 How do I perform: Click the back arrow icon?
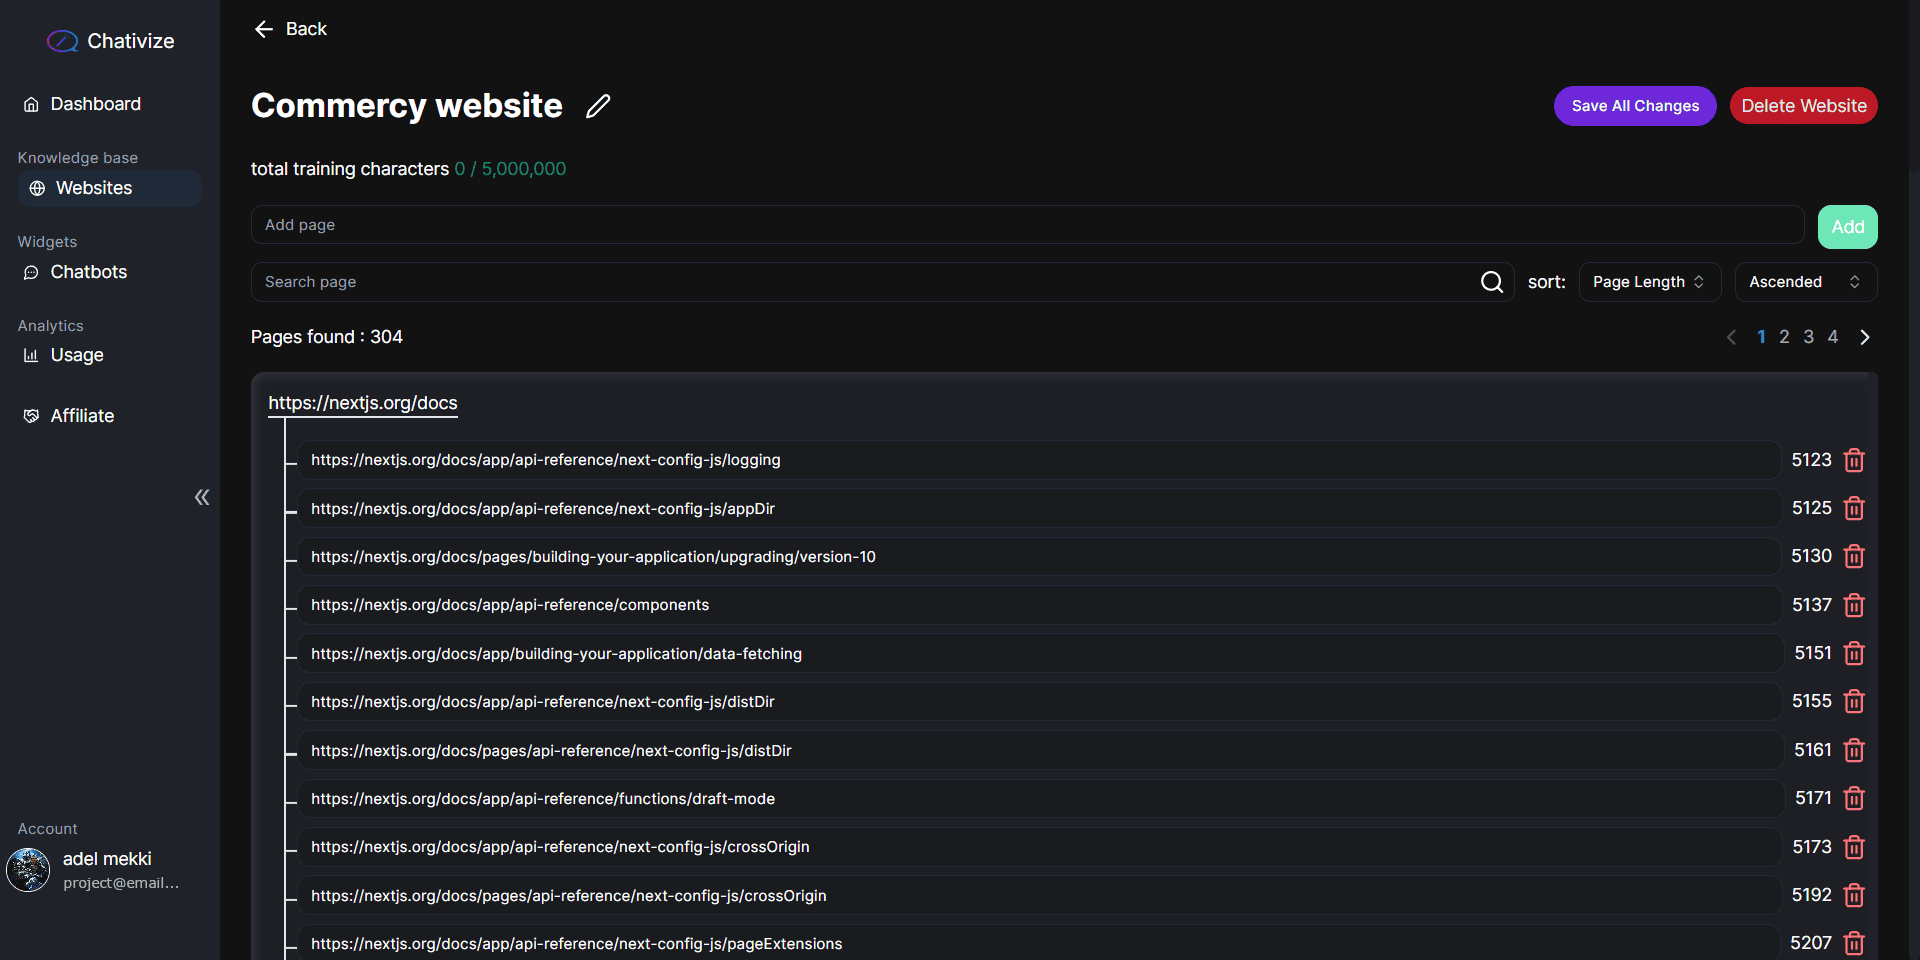click(263, 29)
